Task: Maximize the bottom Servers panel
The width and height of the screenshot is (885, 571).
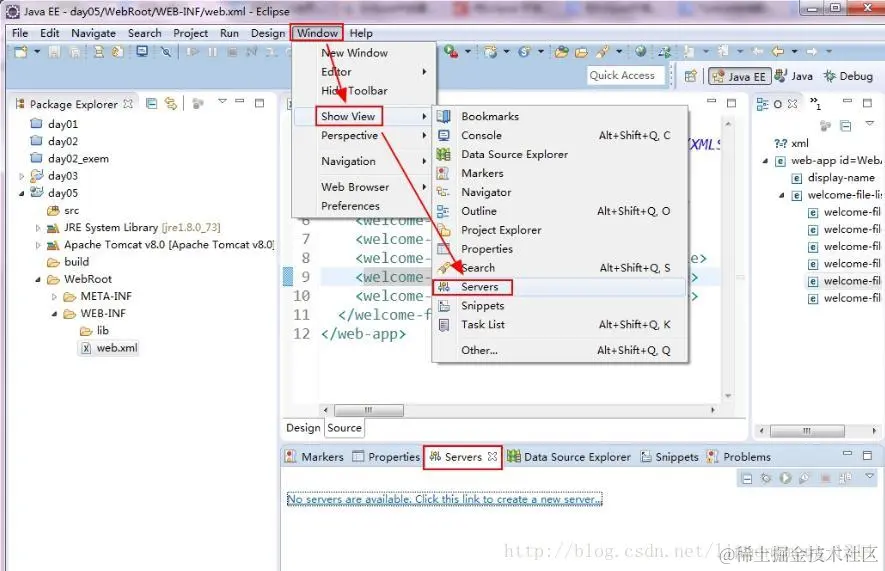Action: 868,455
